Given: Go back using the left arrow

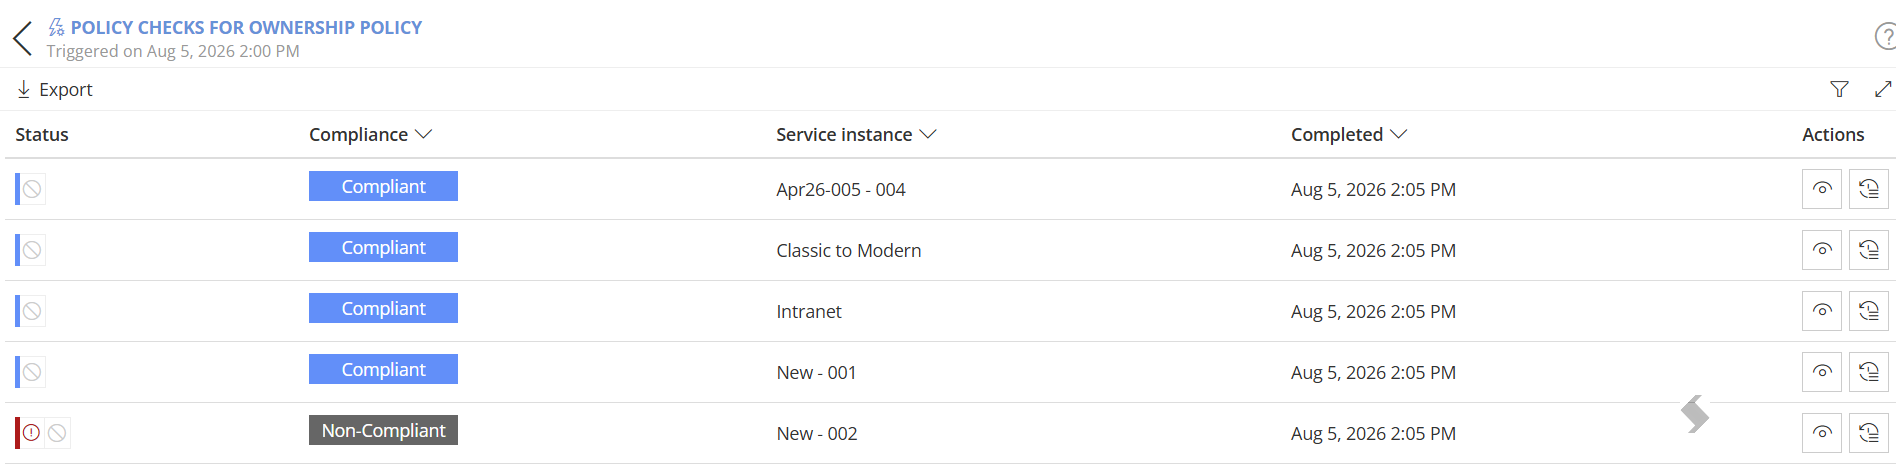Looking at the screenshot, I should tap(23, 39).
